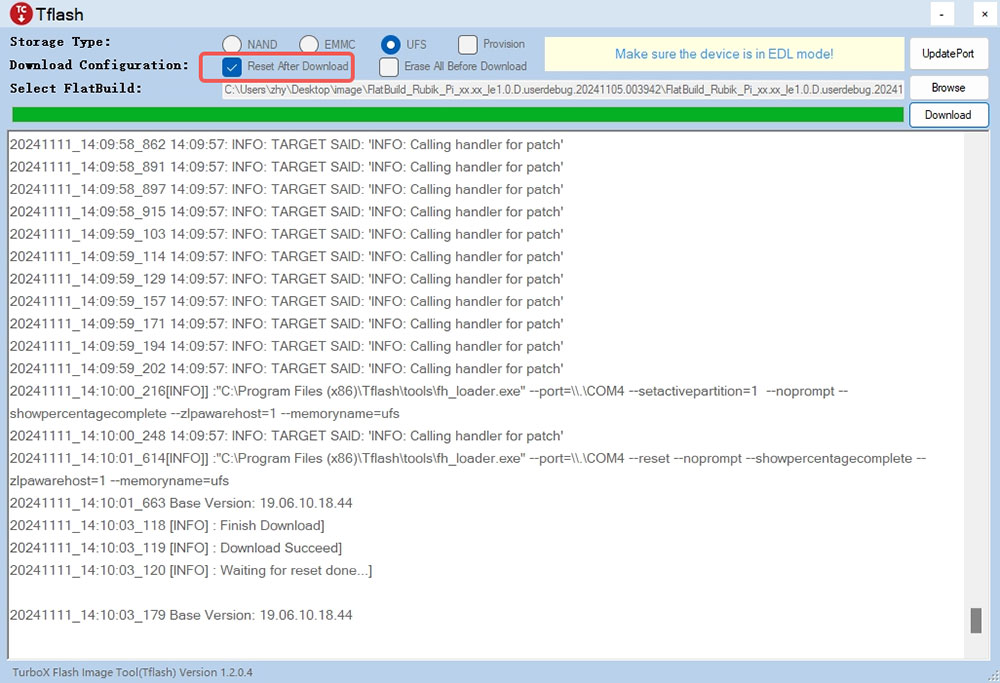The image size is (1000, 683).
Task: Click the FlatBuild path field
Action: pos(563,89)
